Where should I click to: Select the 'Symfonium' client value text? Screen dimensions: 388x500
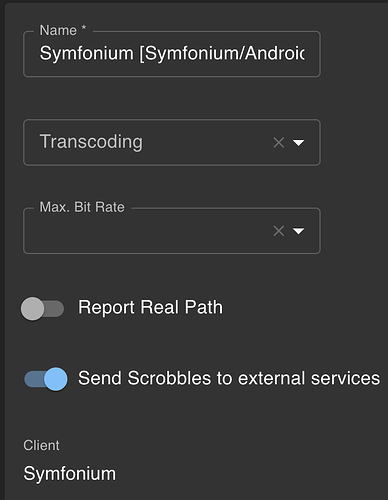70,474
